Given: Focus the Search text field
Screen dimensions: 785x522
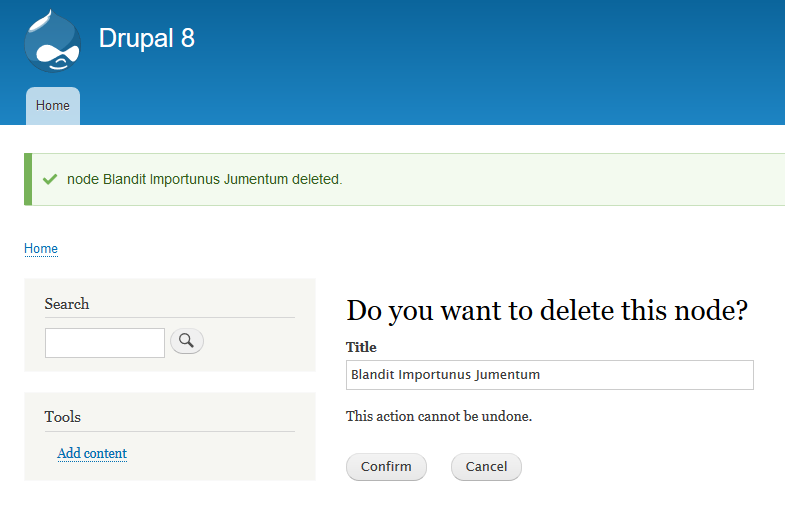Looking at the screenshot, I should [x=105, y=343].
